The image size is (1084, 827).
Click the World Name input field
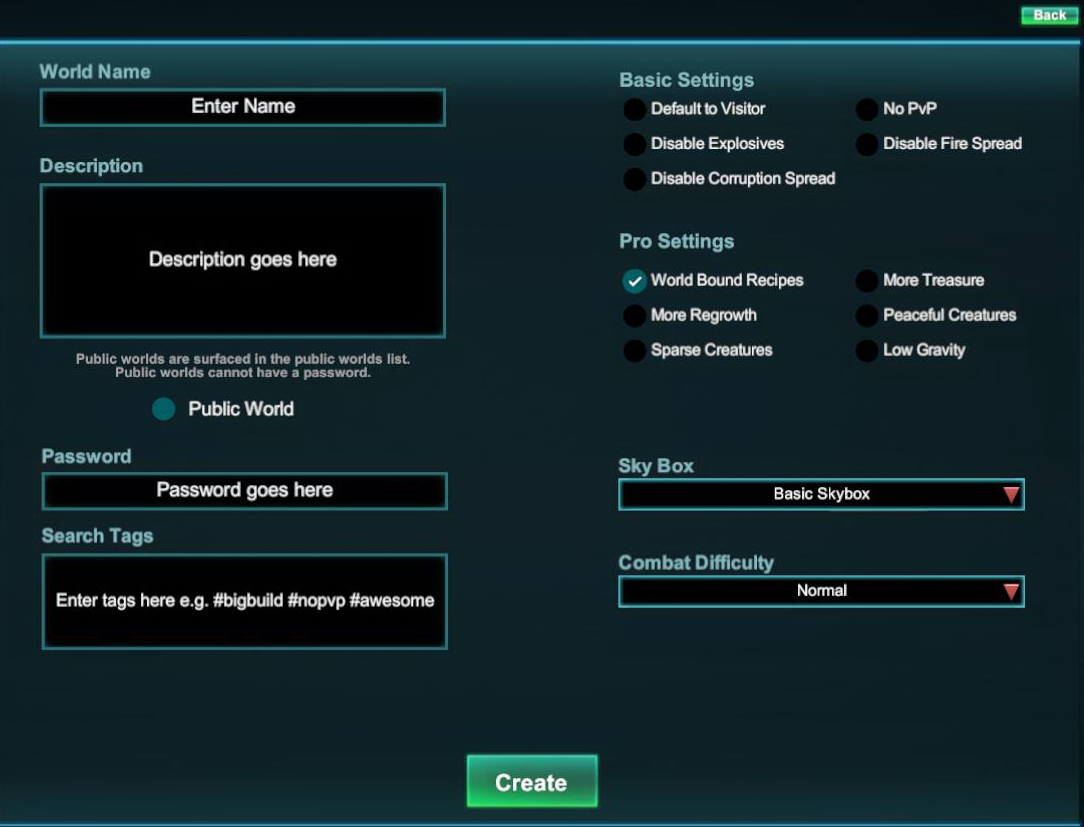[x=243, y=107]
